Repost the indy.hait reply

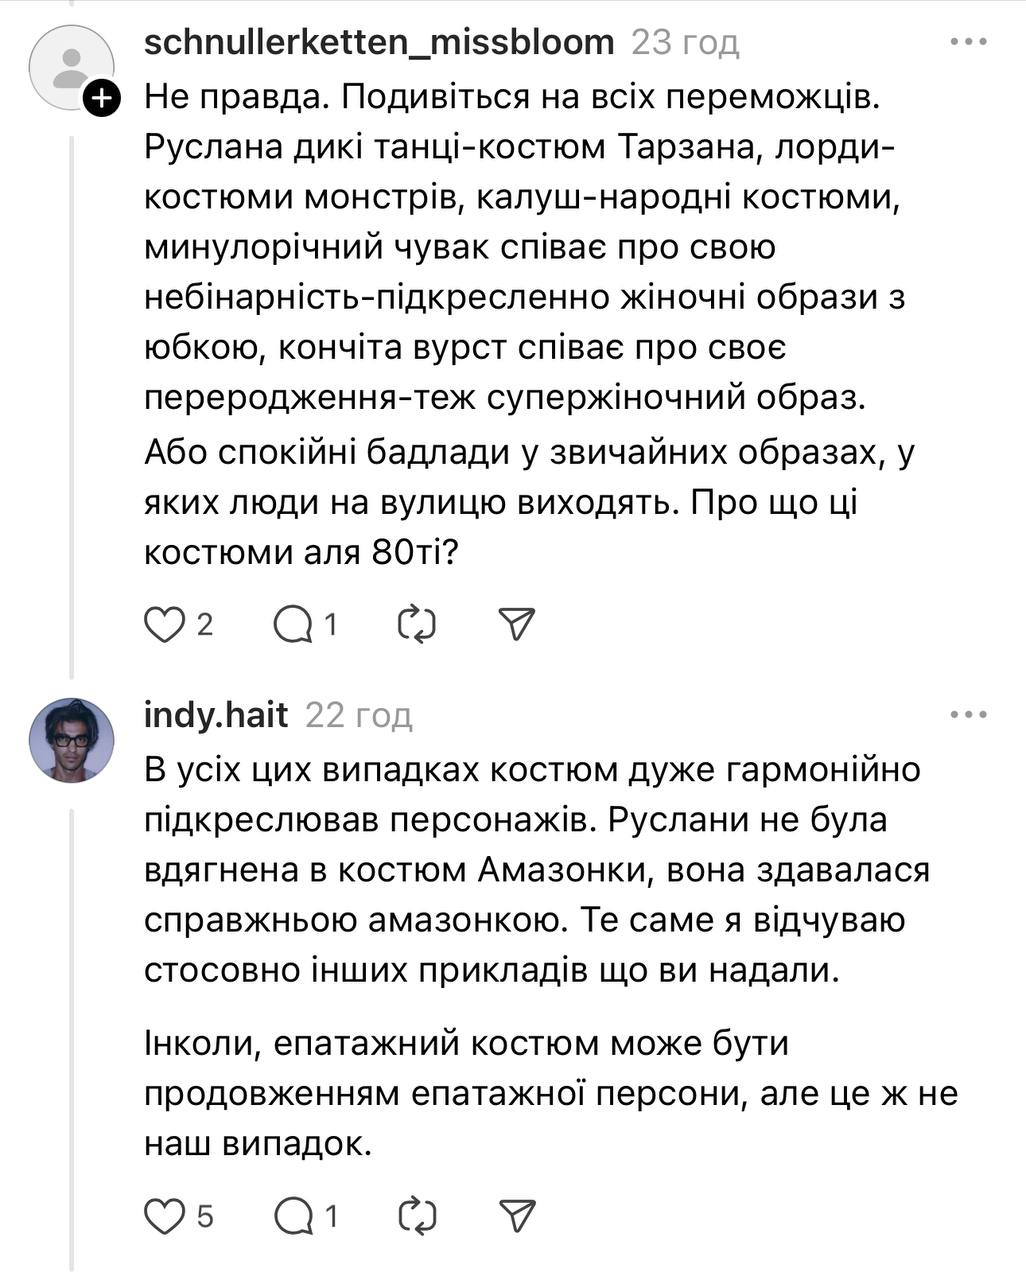416,1216
